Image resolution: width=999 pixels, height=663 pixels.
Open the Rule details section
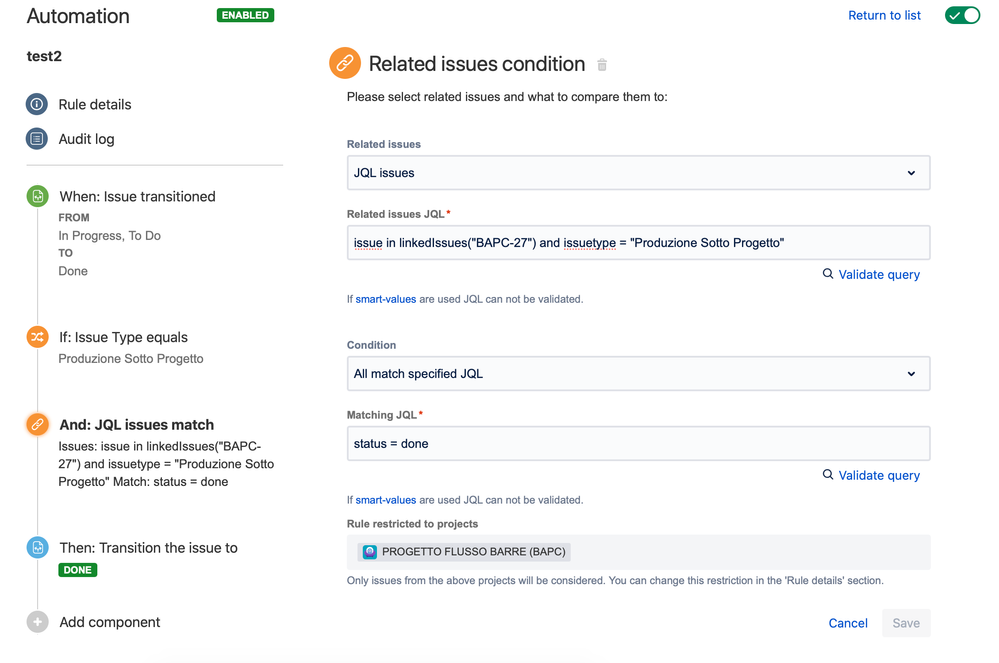click(x=95, y=104)
